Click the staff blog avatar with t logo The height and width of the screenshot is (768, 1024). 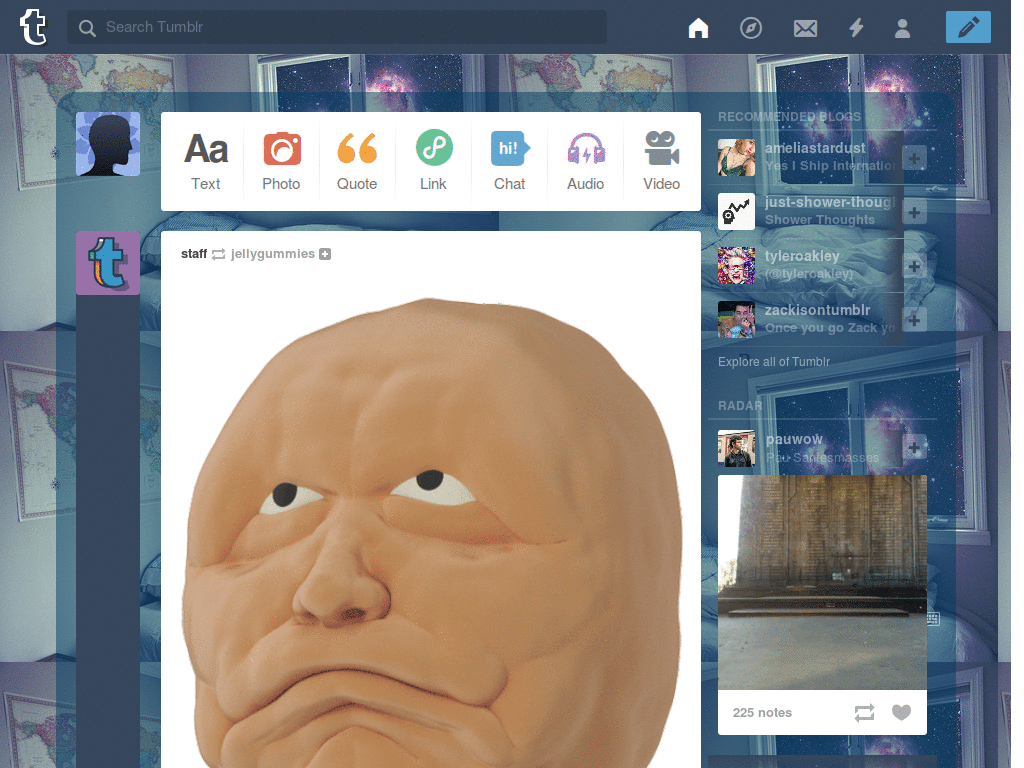(x=108, y=263)
